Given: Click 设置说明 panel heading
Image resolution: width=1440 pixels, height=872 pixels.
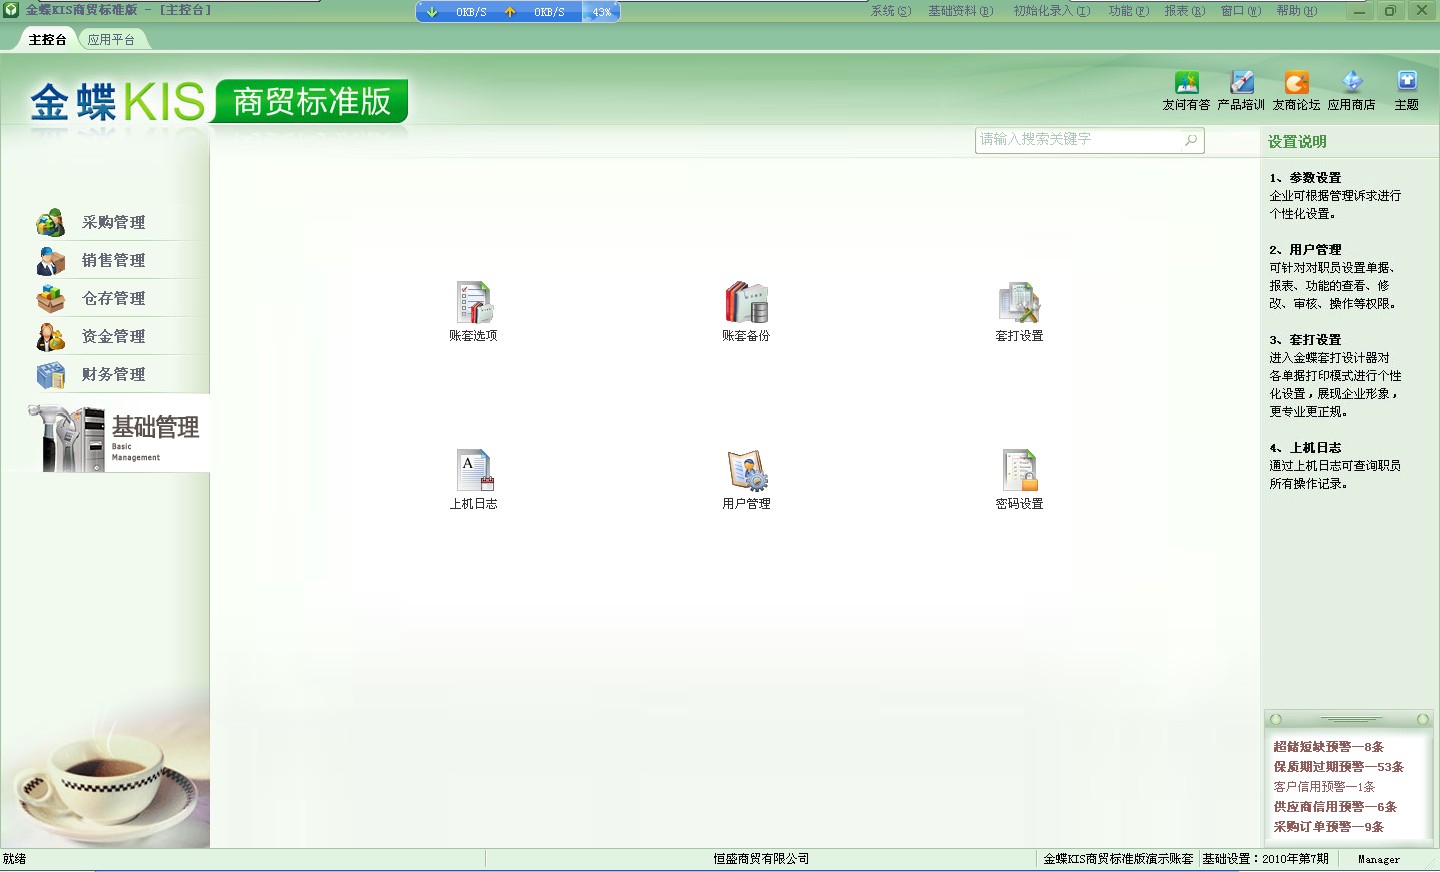Looking at the screenshot, I should click(x=1297, y=142).
